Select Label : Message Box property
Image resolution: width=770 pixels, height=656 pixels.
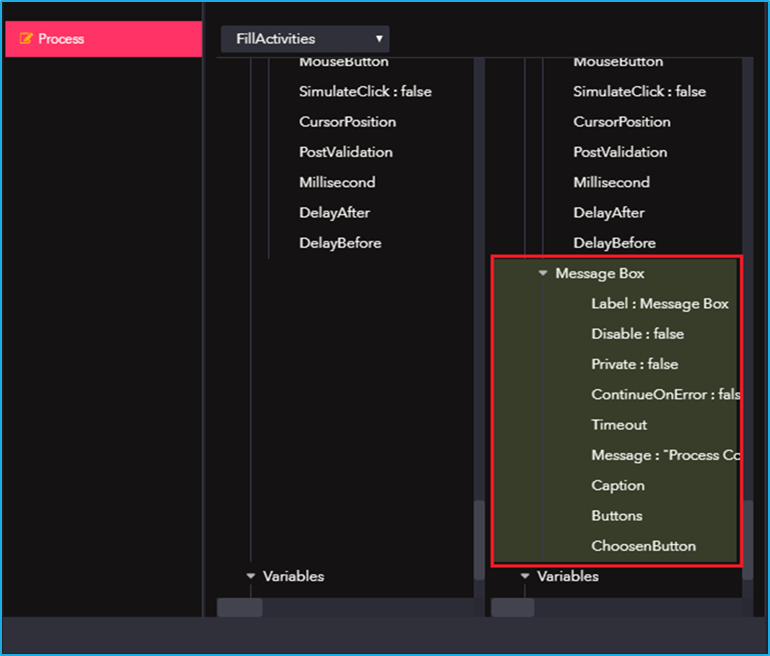660,303
